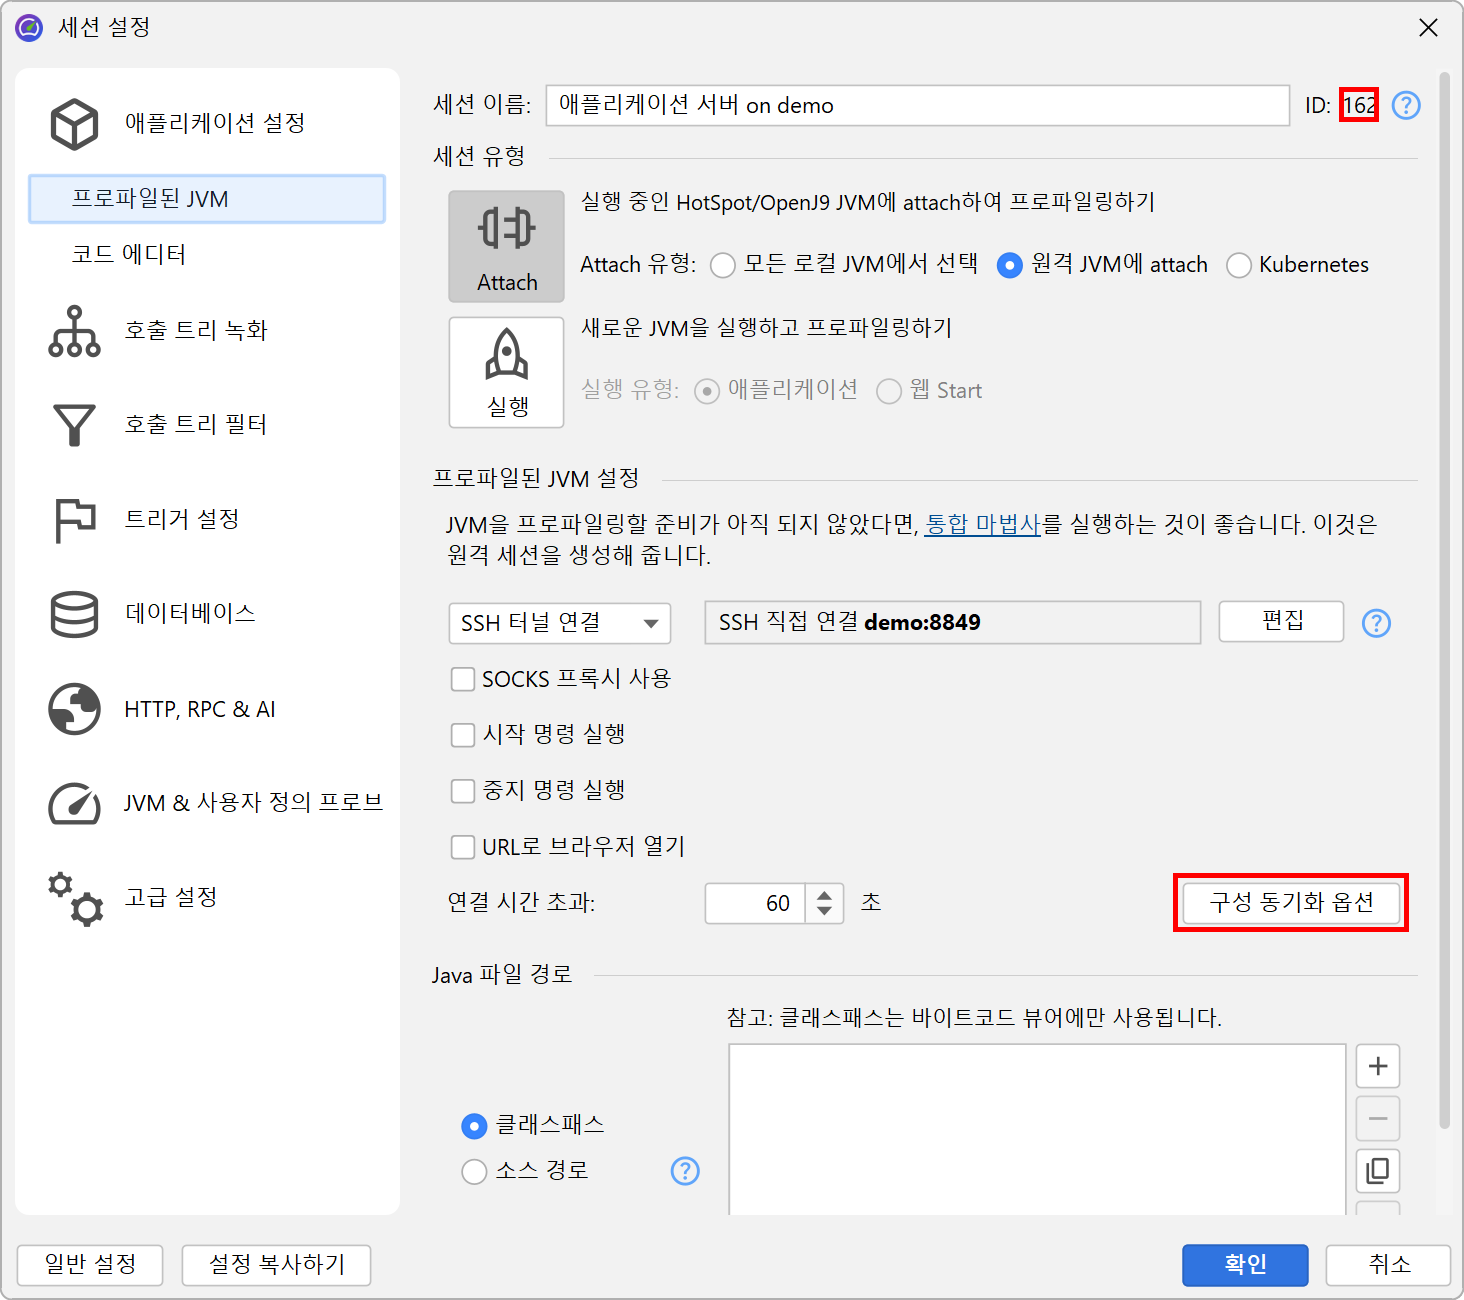1464x1300 pixels.
Task: Click the 호출 트리 필터 funnel icon
Action: (75, 425)
